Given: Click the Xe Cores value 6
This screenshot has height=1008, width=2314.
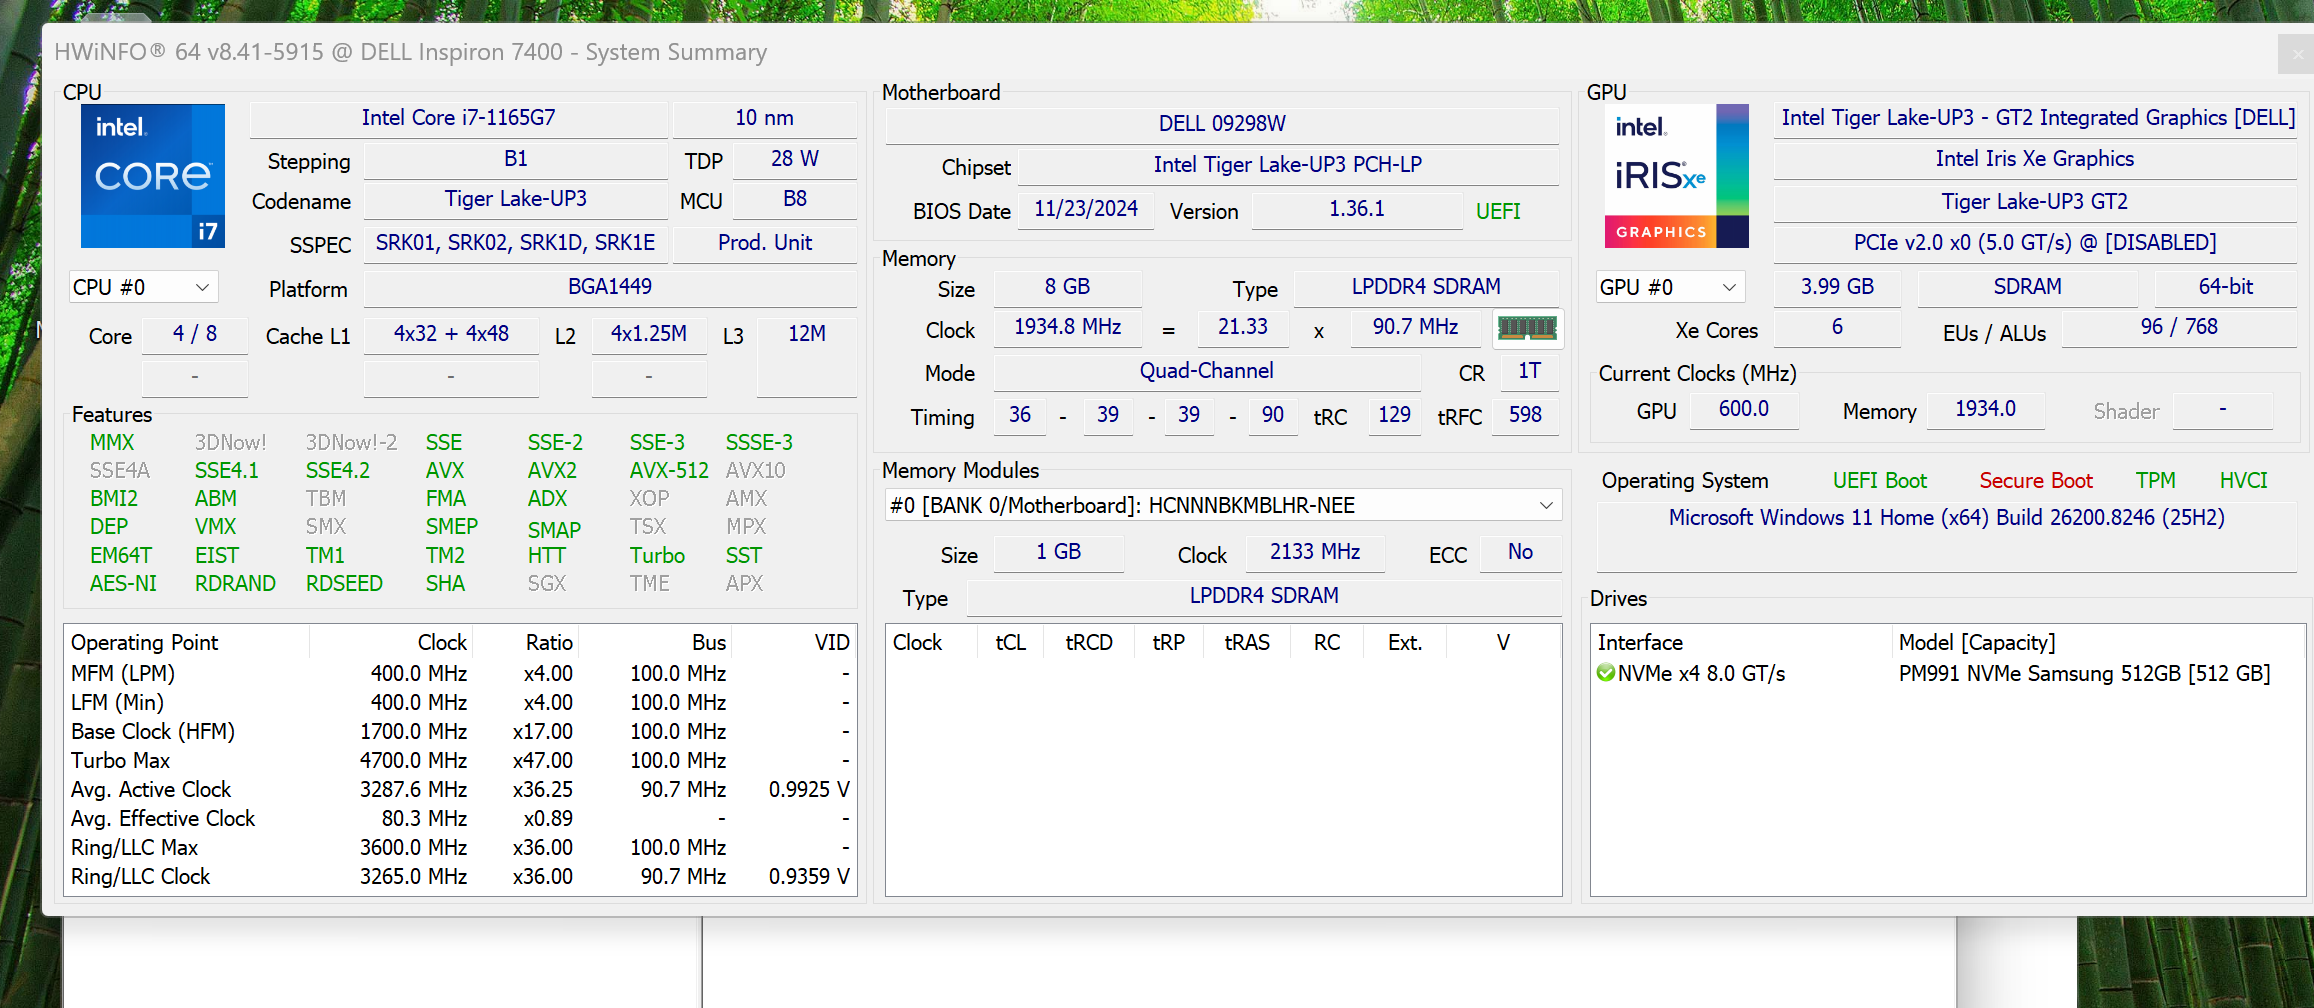Looking at the screenshot, I should coord(1837,328).
